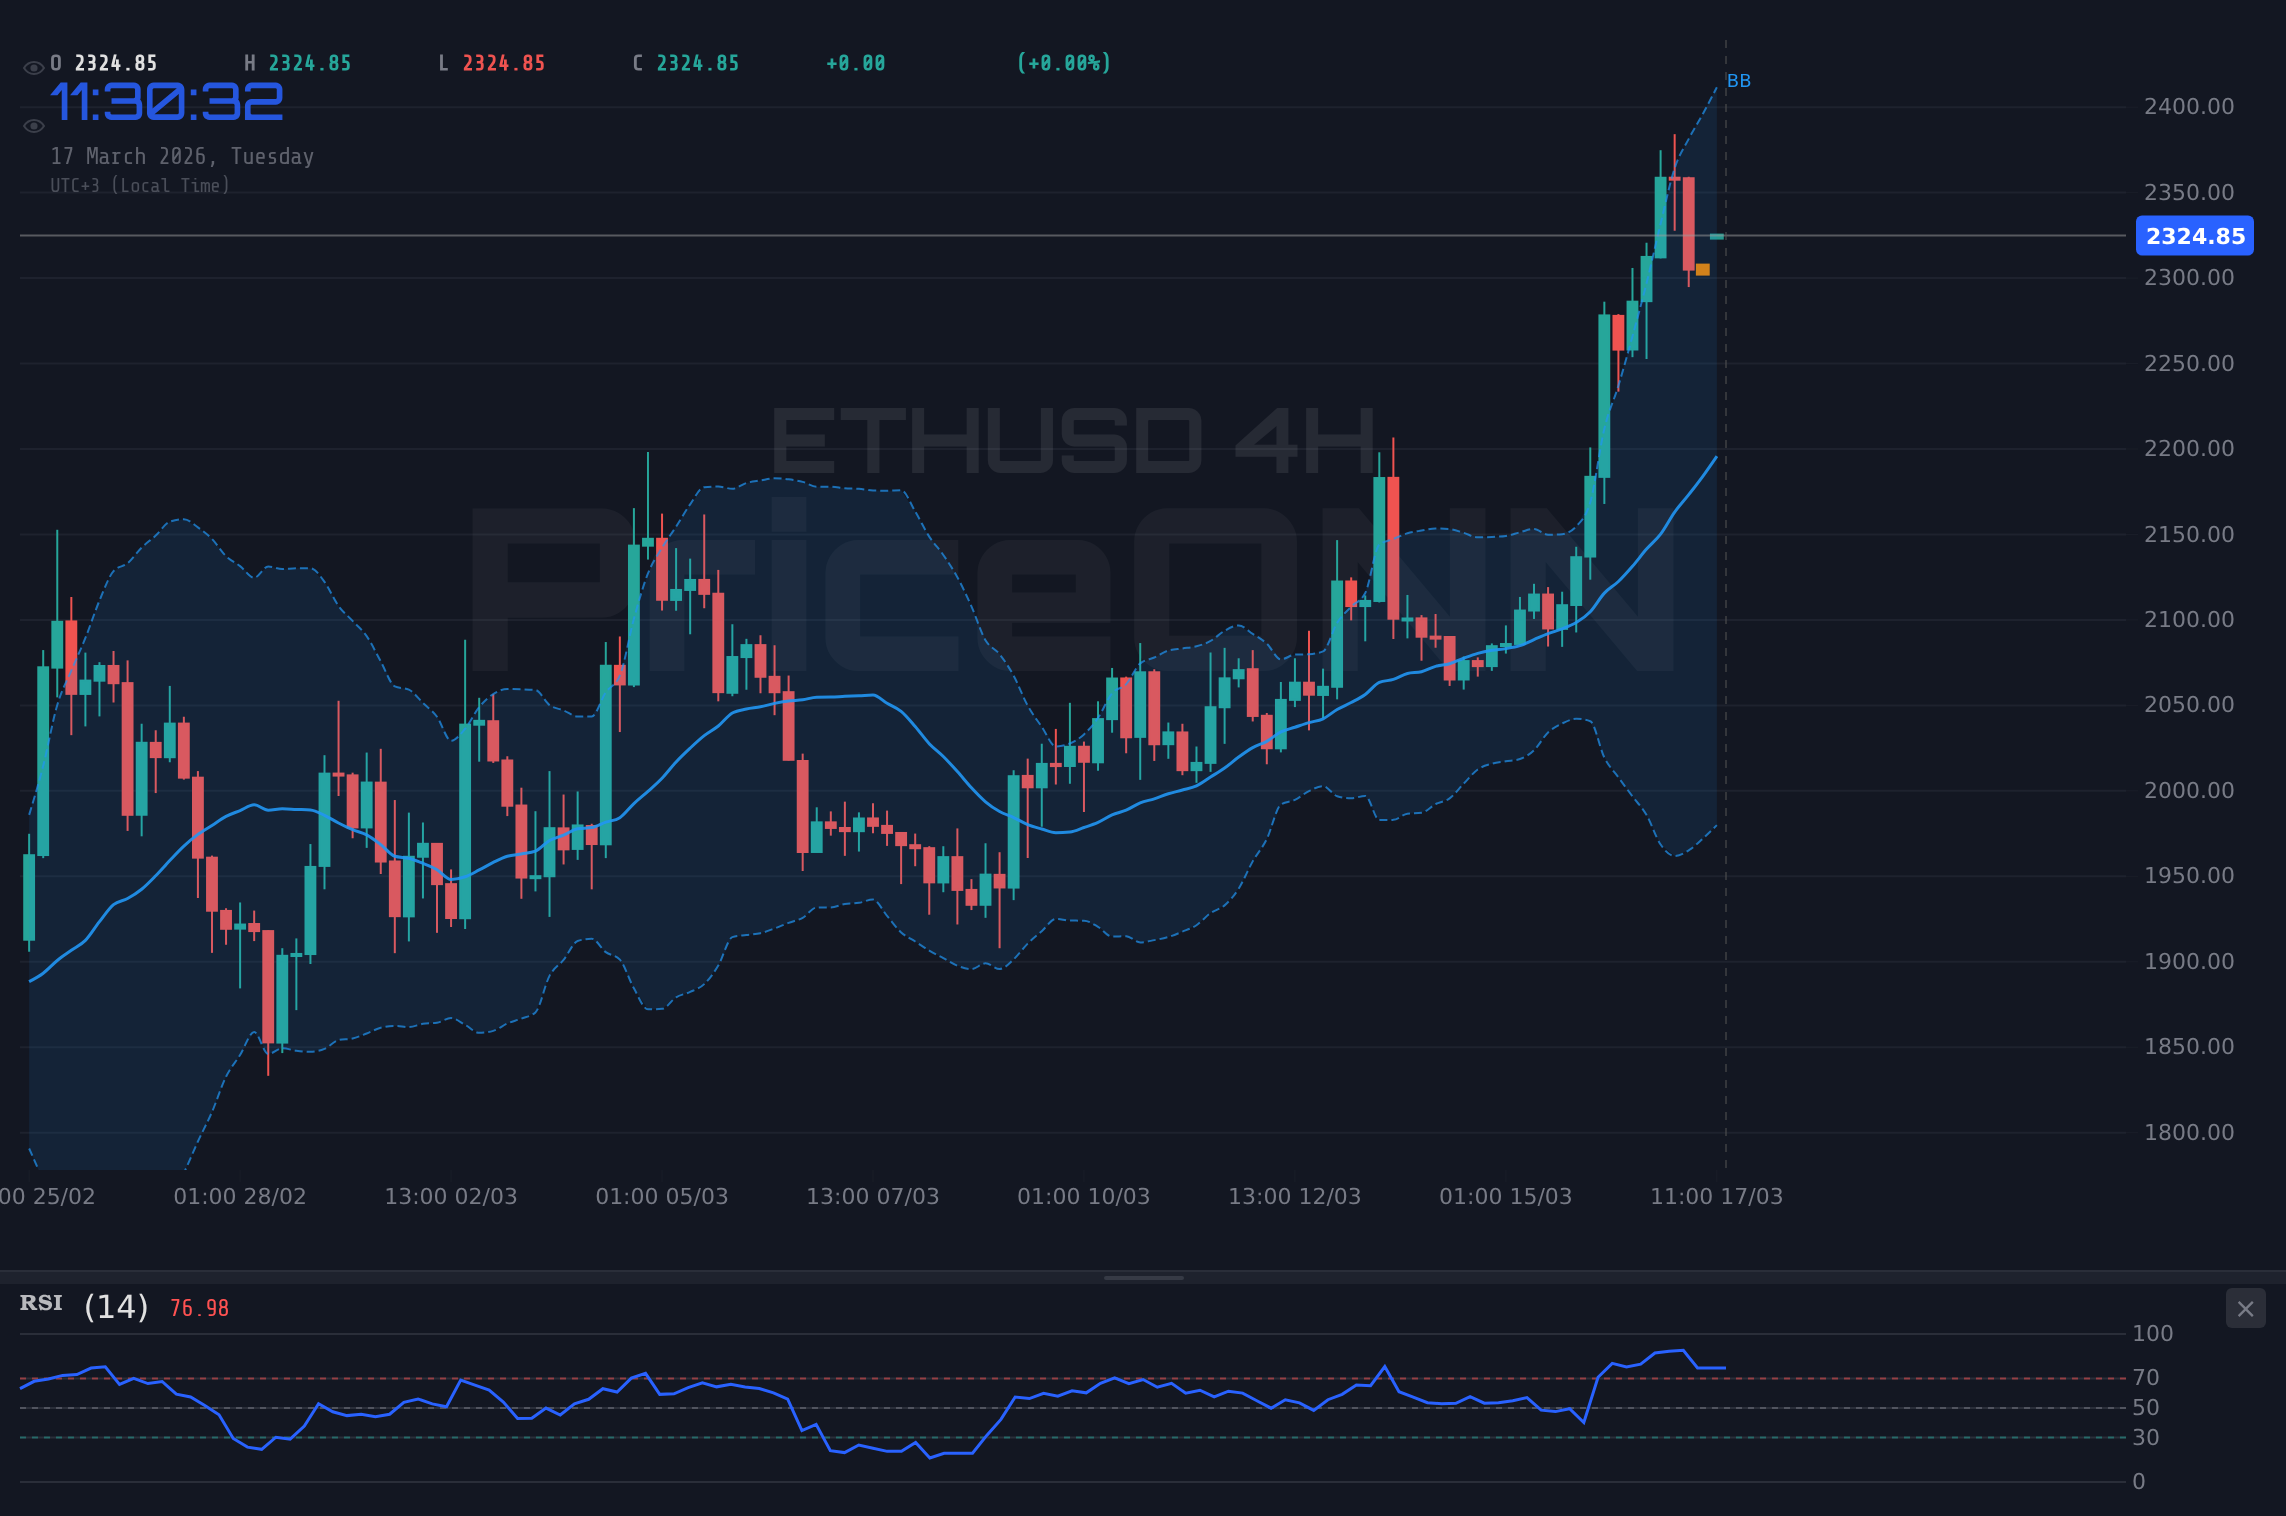Click the highlighted 2324.85 price label
The width and height of the screenshot is (2286, 1516).
(2194, 236)
